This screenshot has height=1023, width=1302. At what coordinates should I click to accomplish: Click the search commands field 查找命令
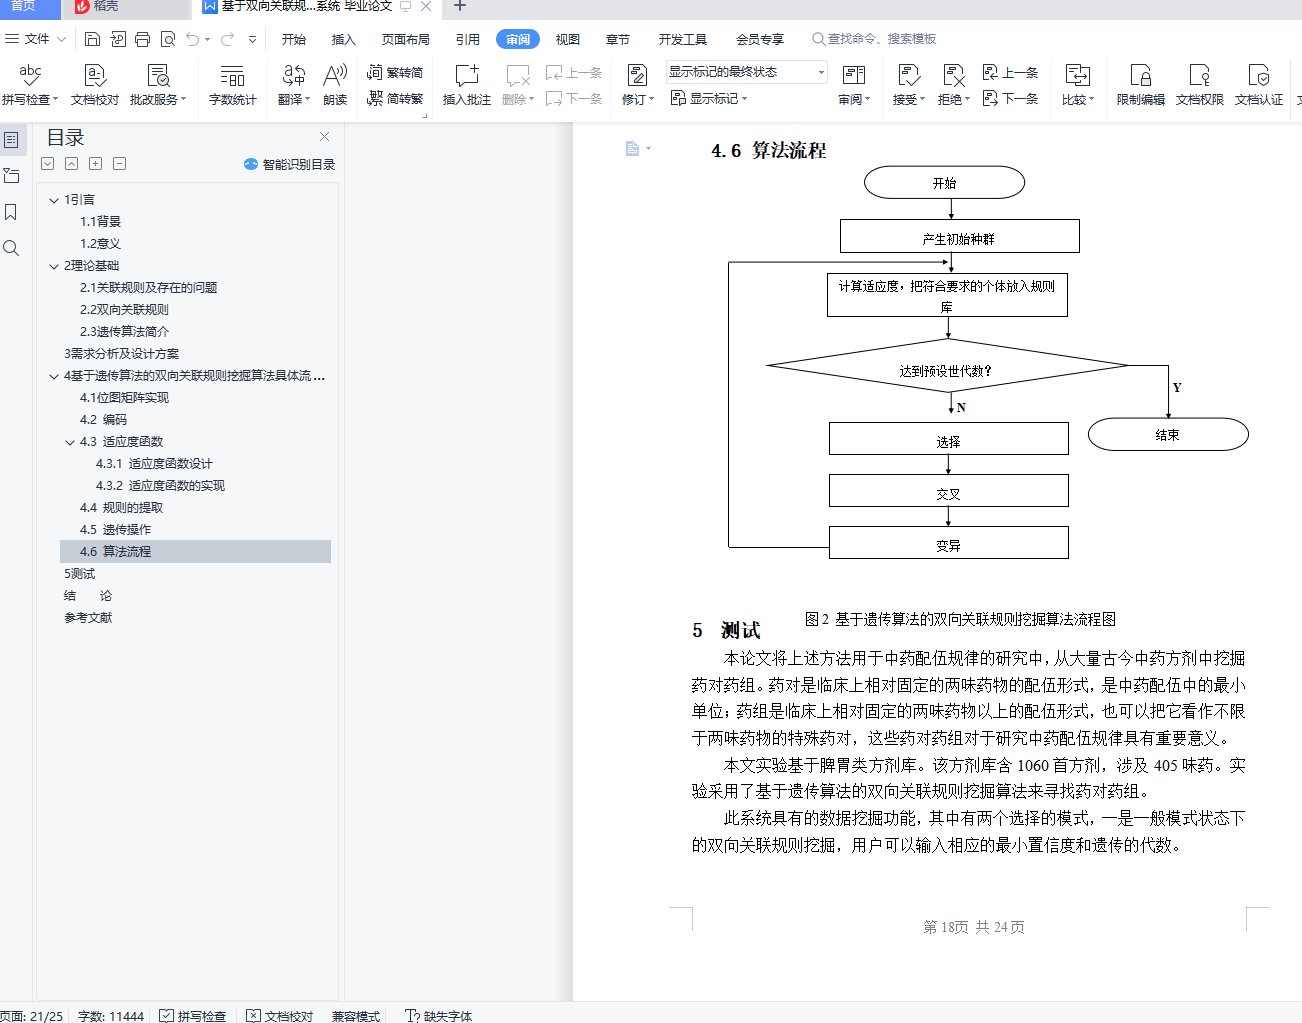pyautogui.click(x=874, y=39)
